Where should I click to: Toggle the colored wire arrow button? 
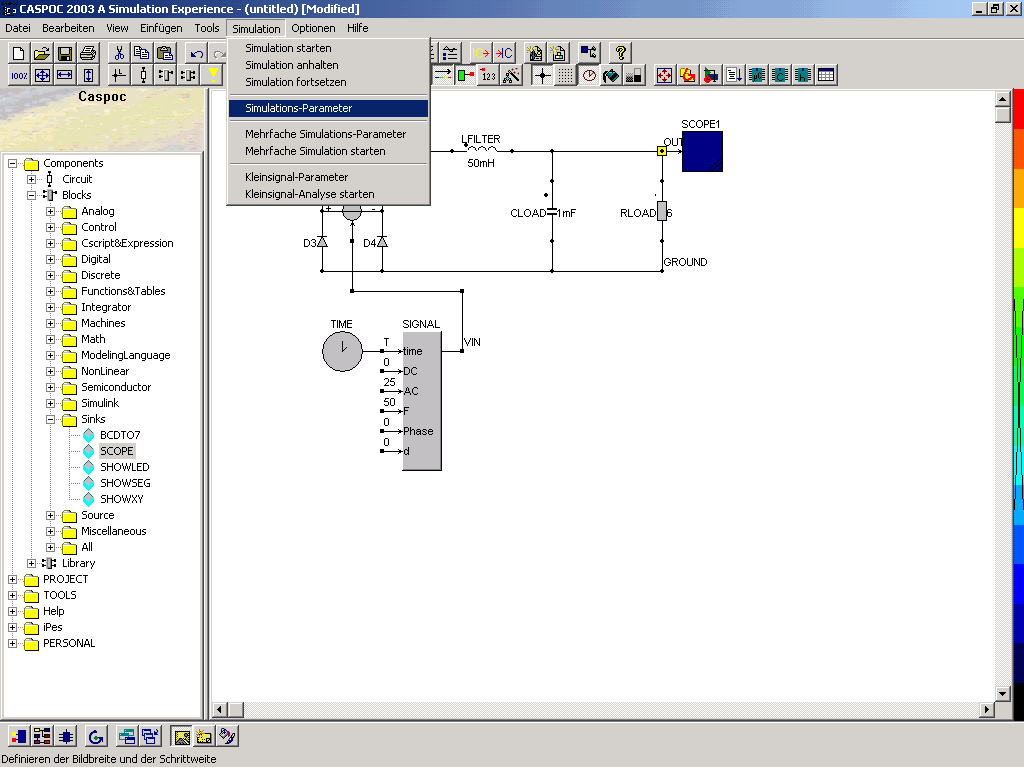[x=442, y=75]
